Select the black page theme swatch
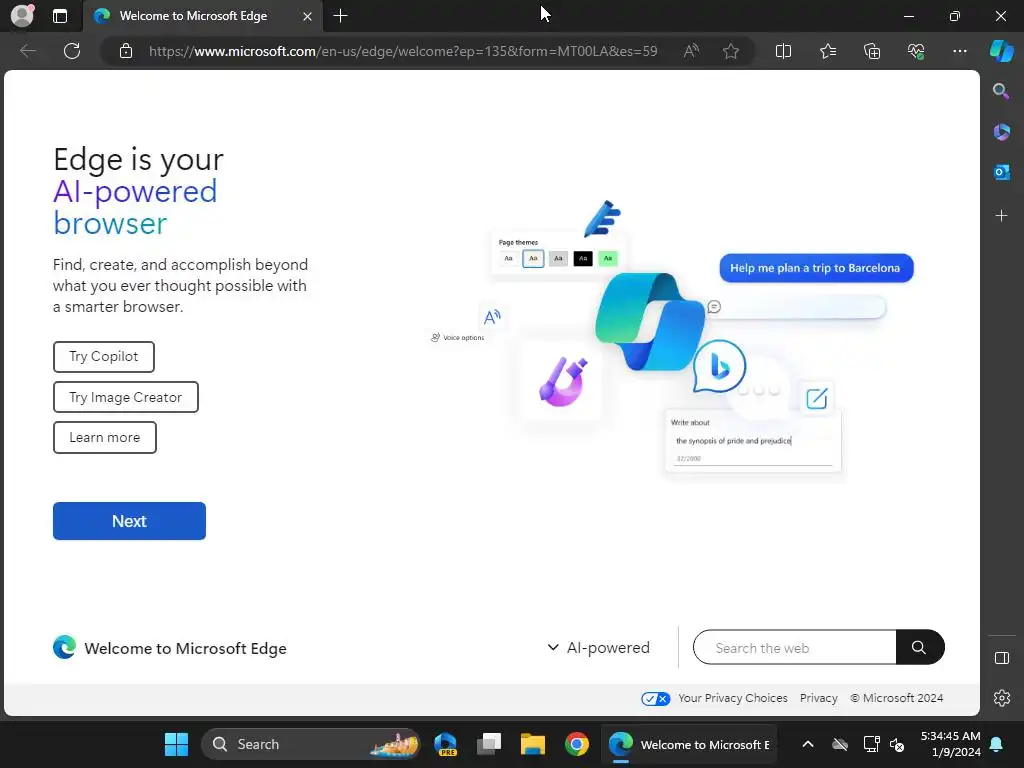The image size is (1024, 768). [x=583, y=259]
